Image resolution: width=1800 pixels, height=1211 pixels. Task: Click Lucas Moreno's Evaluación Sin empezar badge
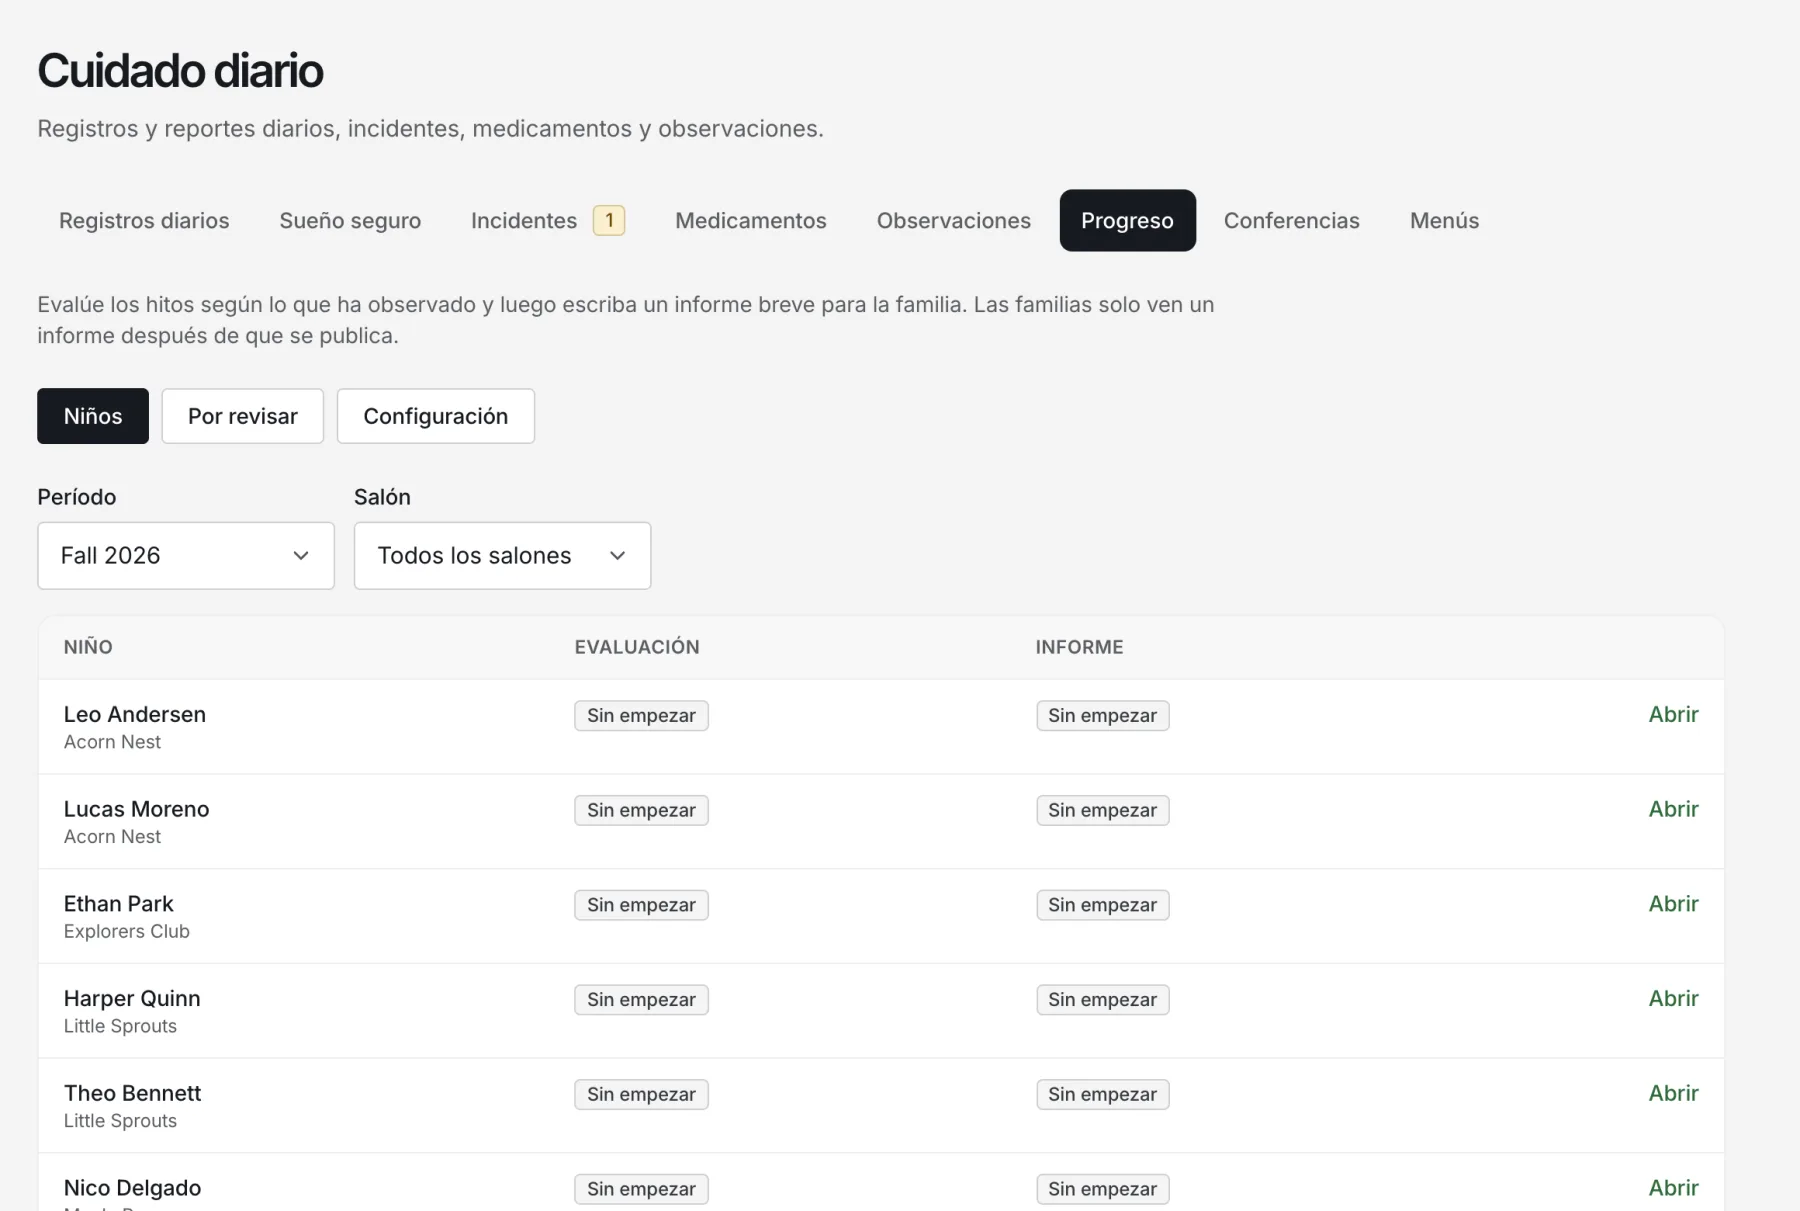point(641,811)
